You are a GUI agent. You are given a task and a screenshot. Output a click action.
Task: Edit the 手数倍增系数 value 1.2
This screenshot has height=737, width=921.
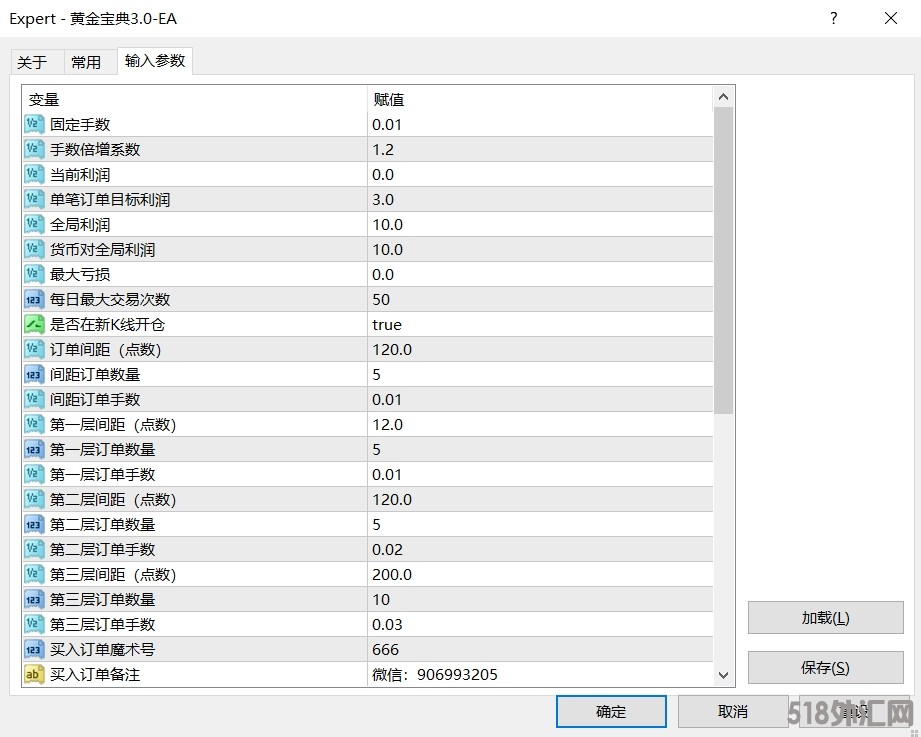click(x=540, y=150)
